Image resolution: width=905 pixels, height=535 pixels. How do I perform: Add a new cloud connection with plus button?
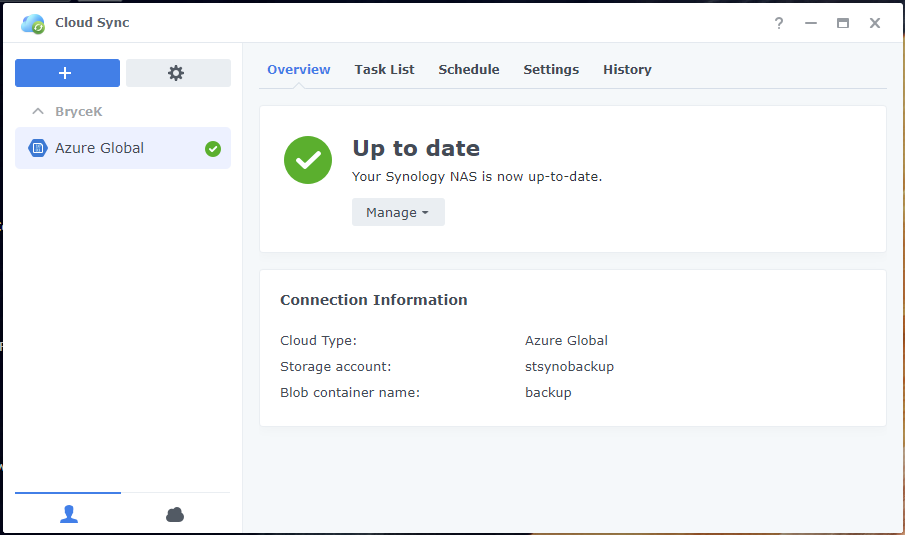[x=67, y=73]
